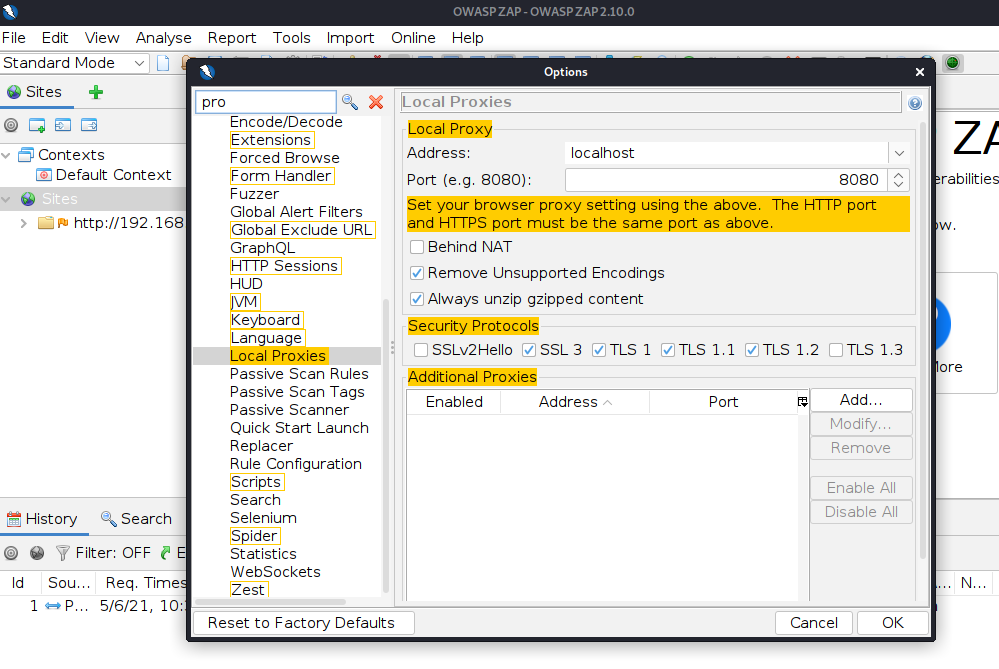Click the Export Context icon
The height and width of the screenshot is (669, 999).
point(89,125)
